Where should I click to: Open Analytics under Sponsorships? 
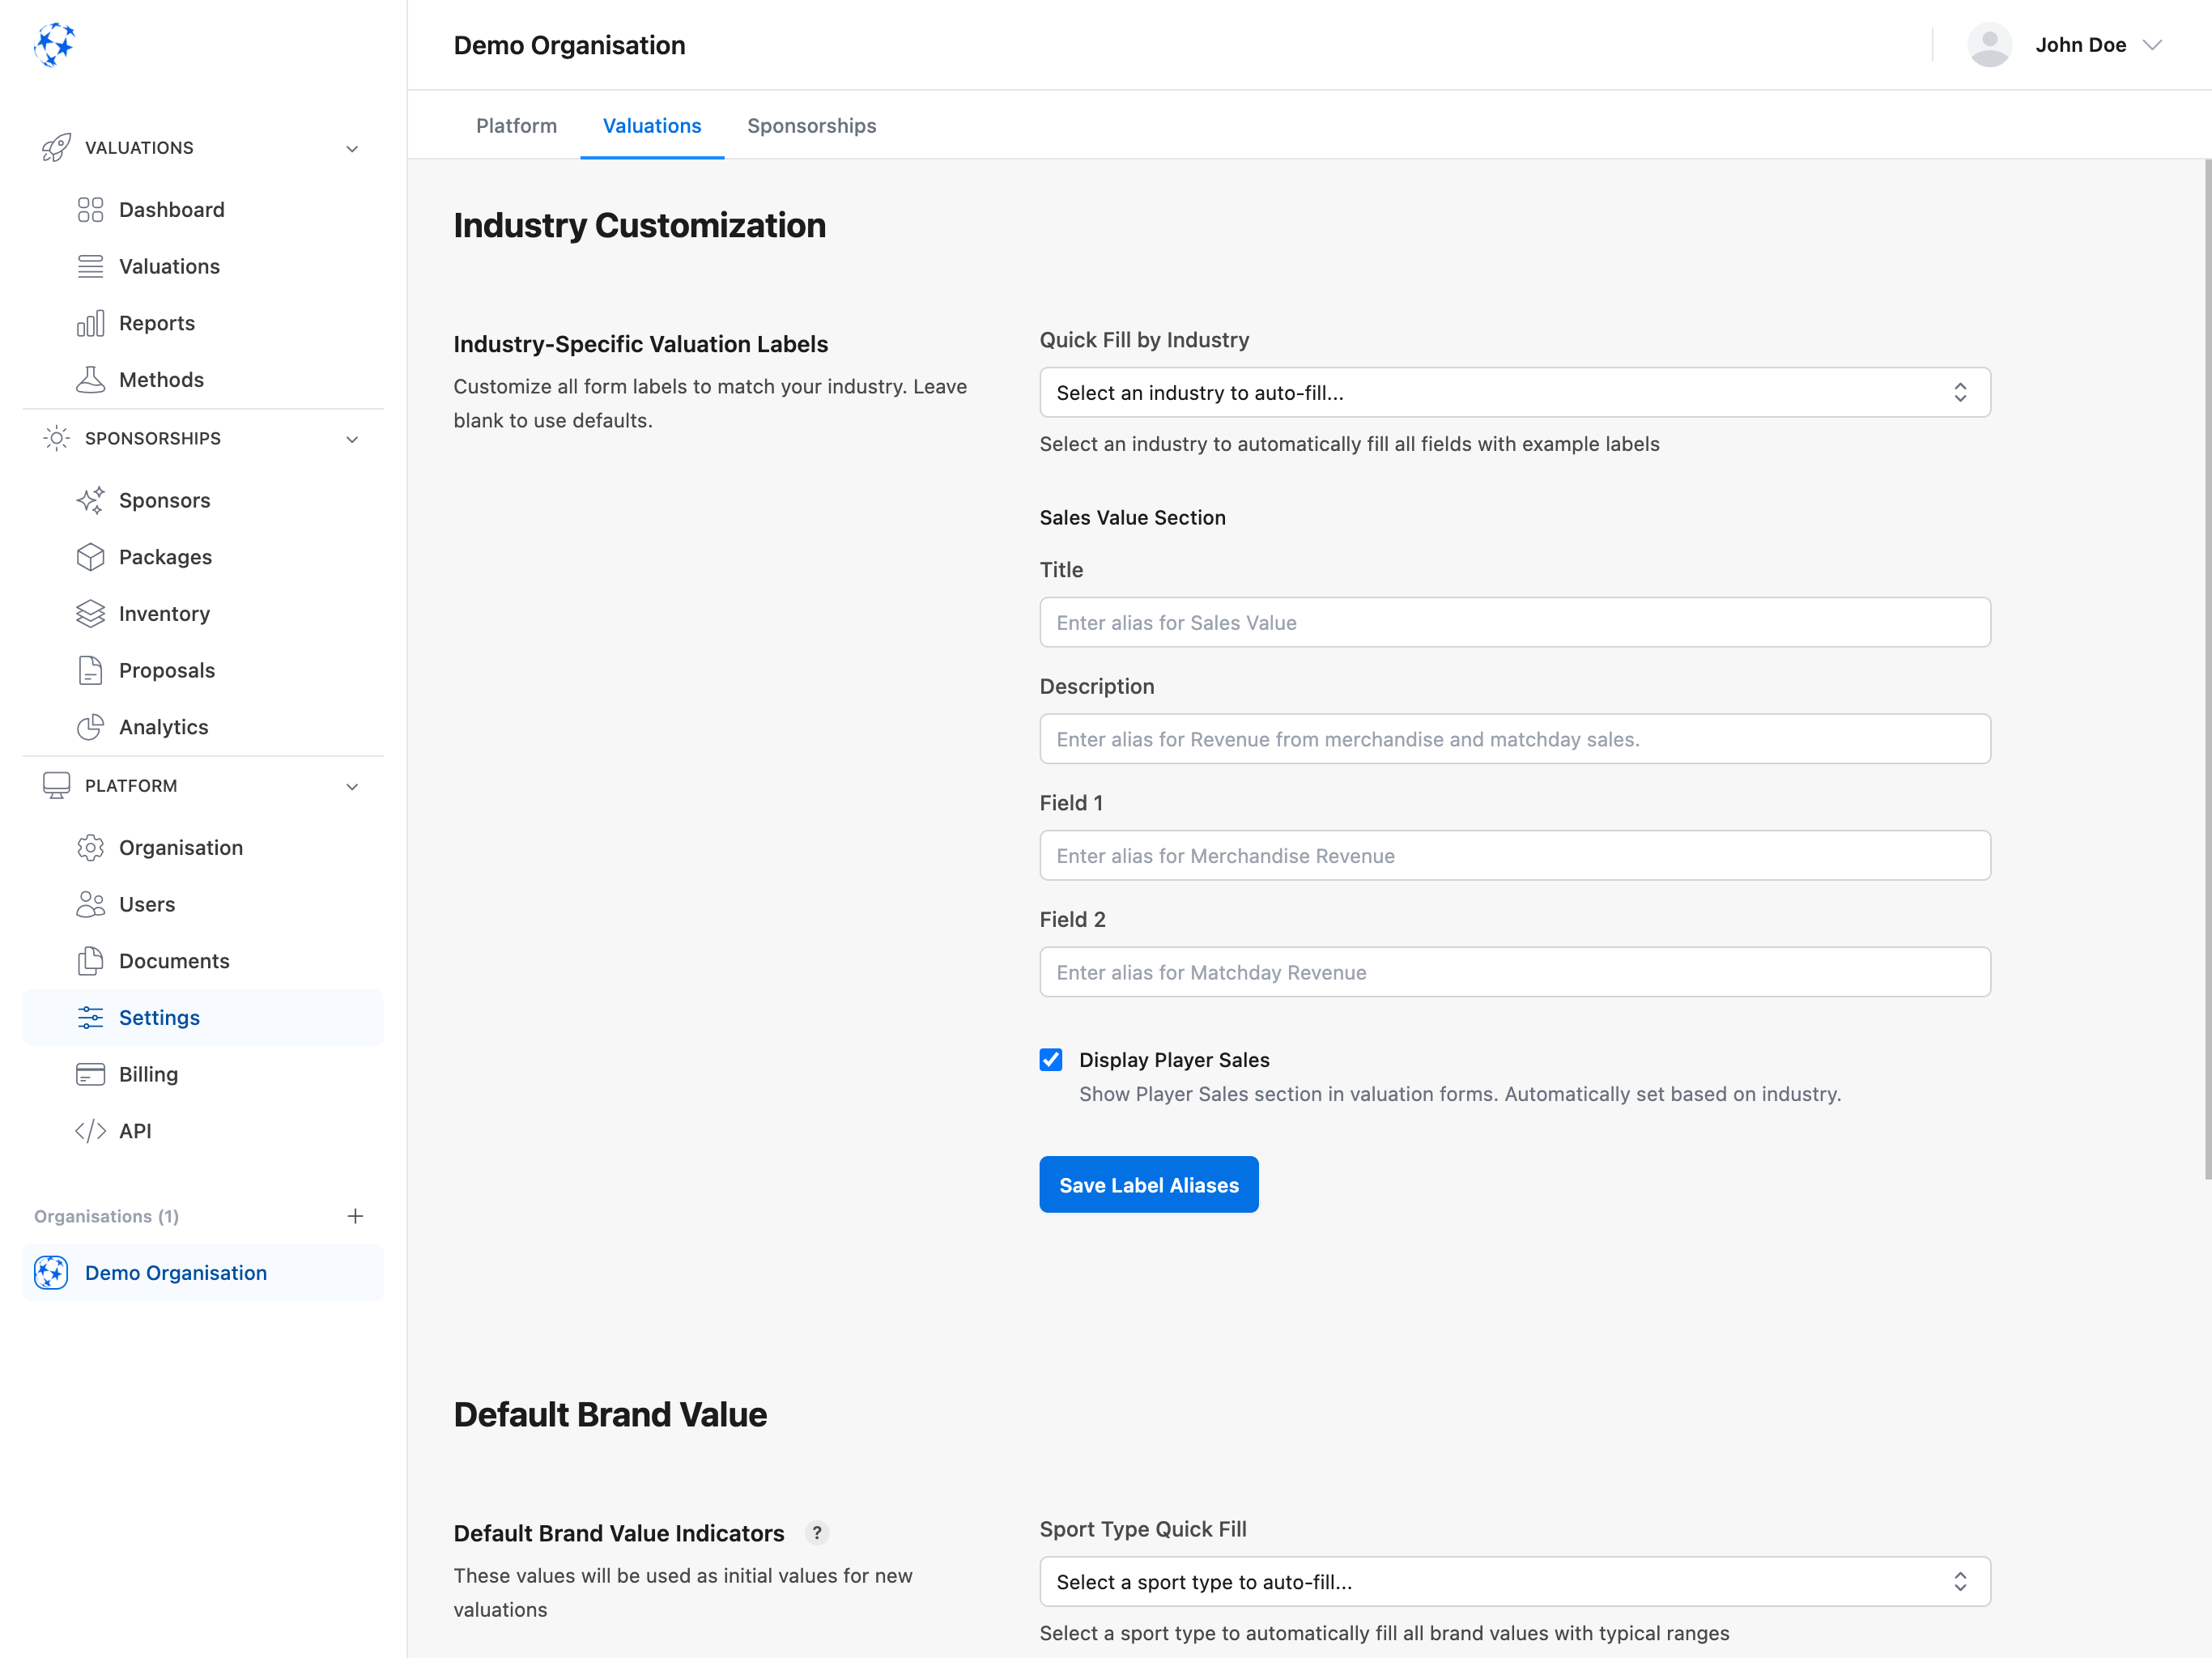[162, 727]
